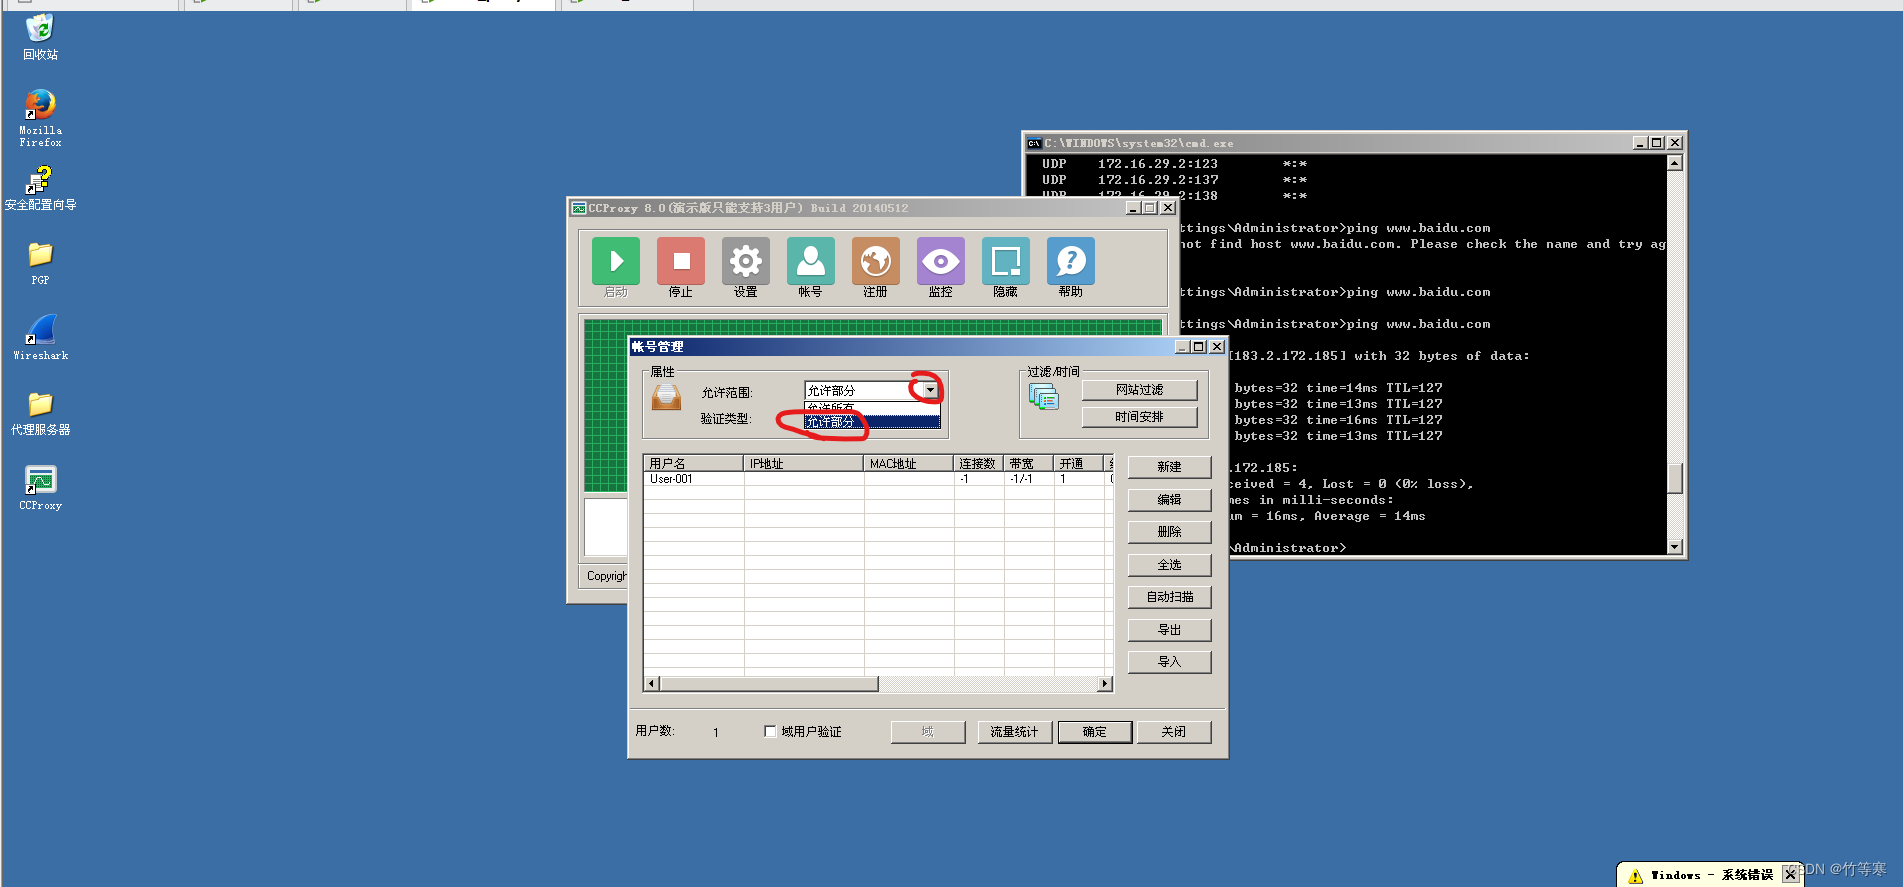
Task: Click the 属性 inbox tray icon
Action: (x=666, y=398)
